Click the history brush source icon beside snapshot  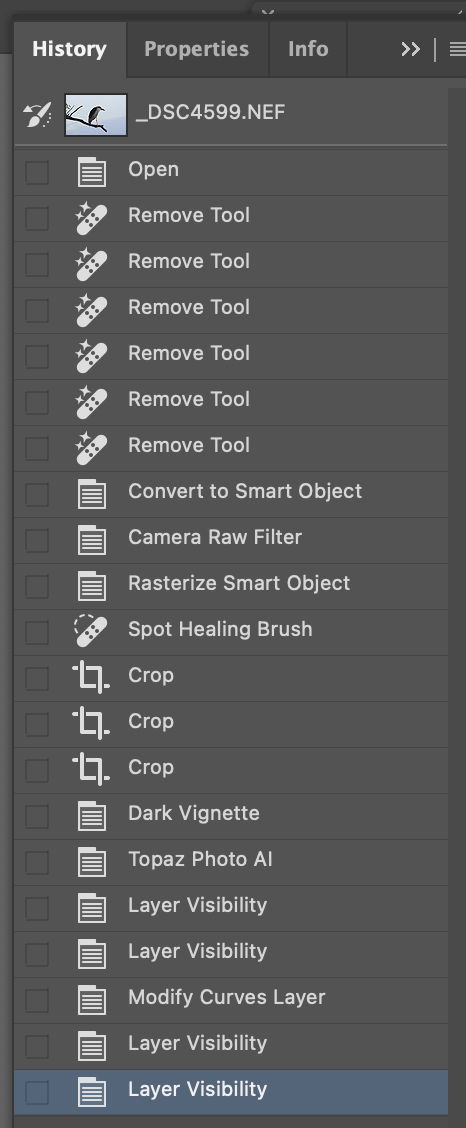pyautogui.click(x=37, y=114)
